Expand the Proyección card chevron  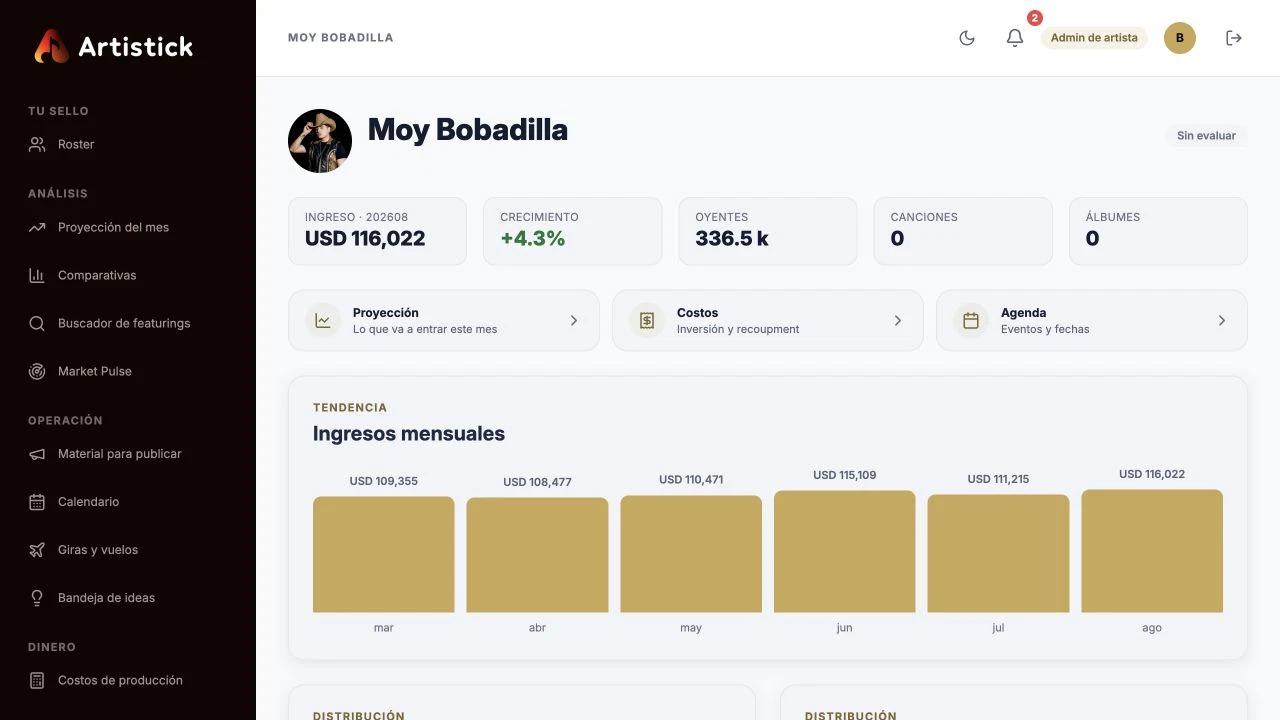pos(574,321)
